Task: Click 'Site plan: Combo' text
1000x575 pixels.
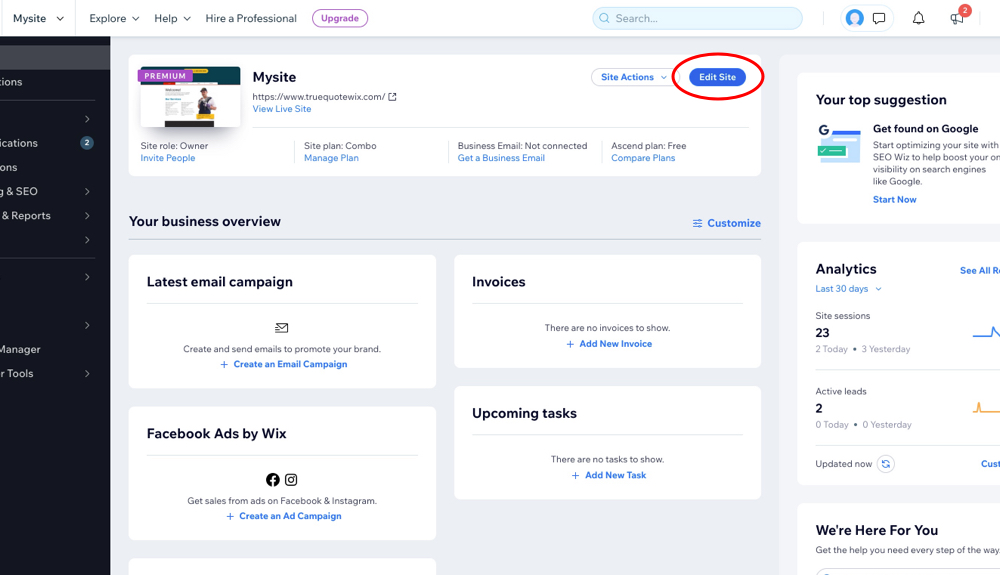Action: 340,146
